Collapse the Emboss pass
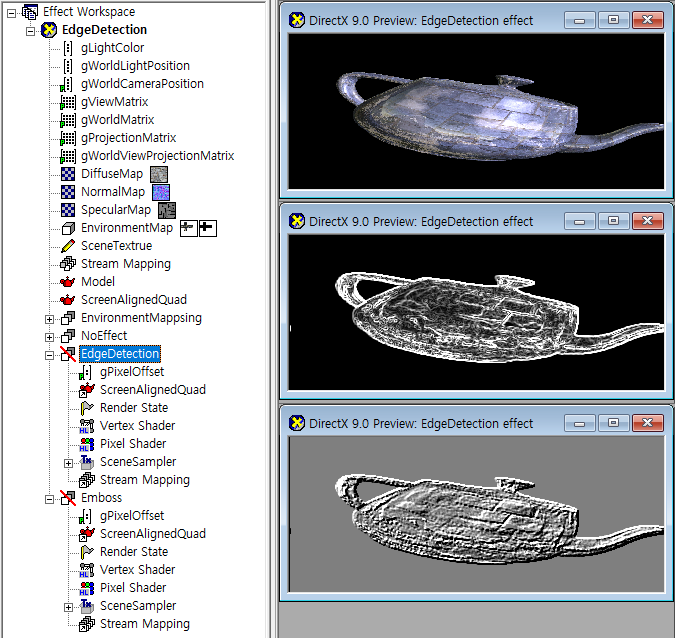 pos(50,499)
